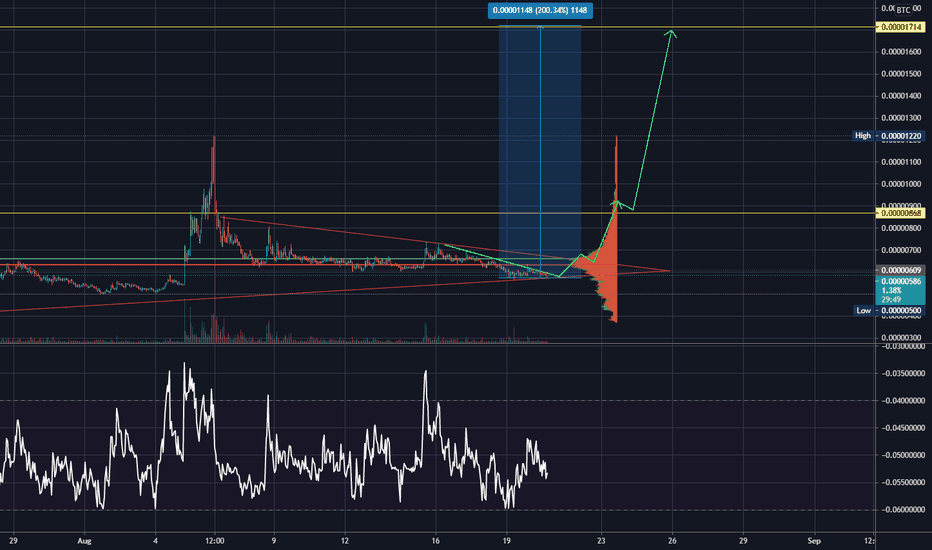Select the 0.00001714 yellow price label

pos(900,27)
